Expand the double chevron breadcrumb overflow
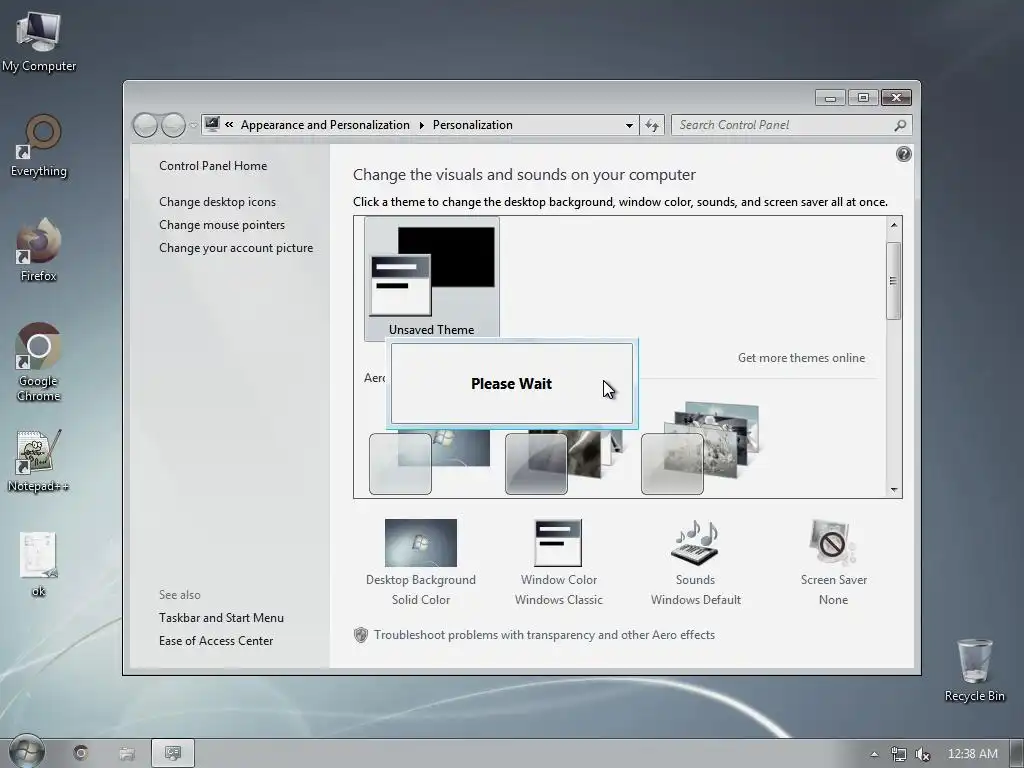This screenshot has height=768, width=1024. click(229, 125)
